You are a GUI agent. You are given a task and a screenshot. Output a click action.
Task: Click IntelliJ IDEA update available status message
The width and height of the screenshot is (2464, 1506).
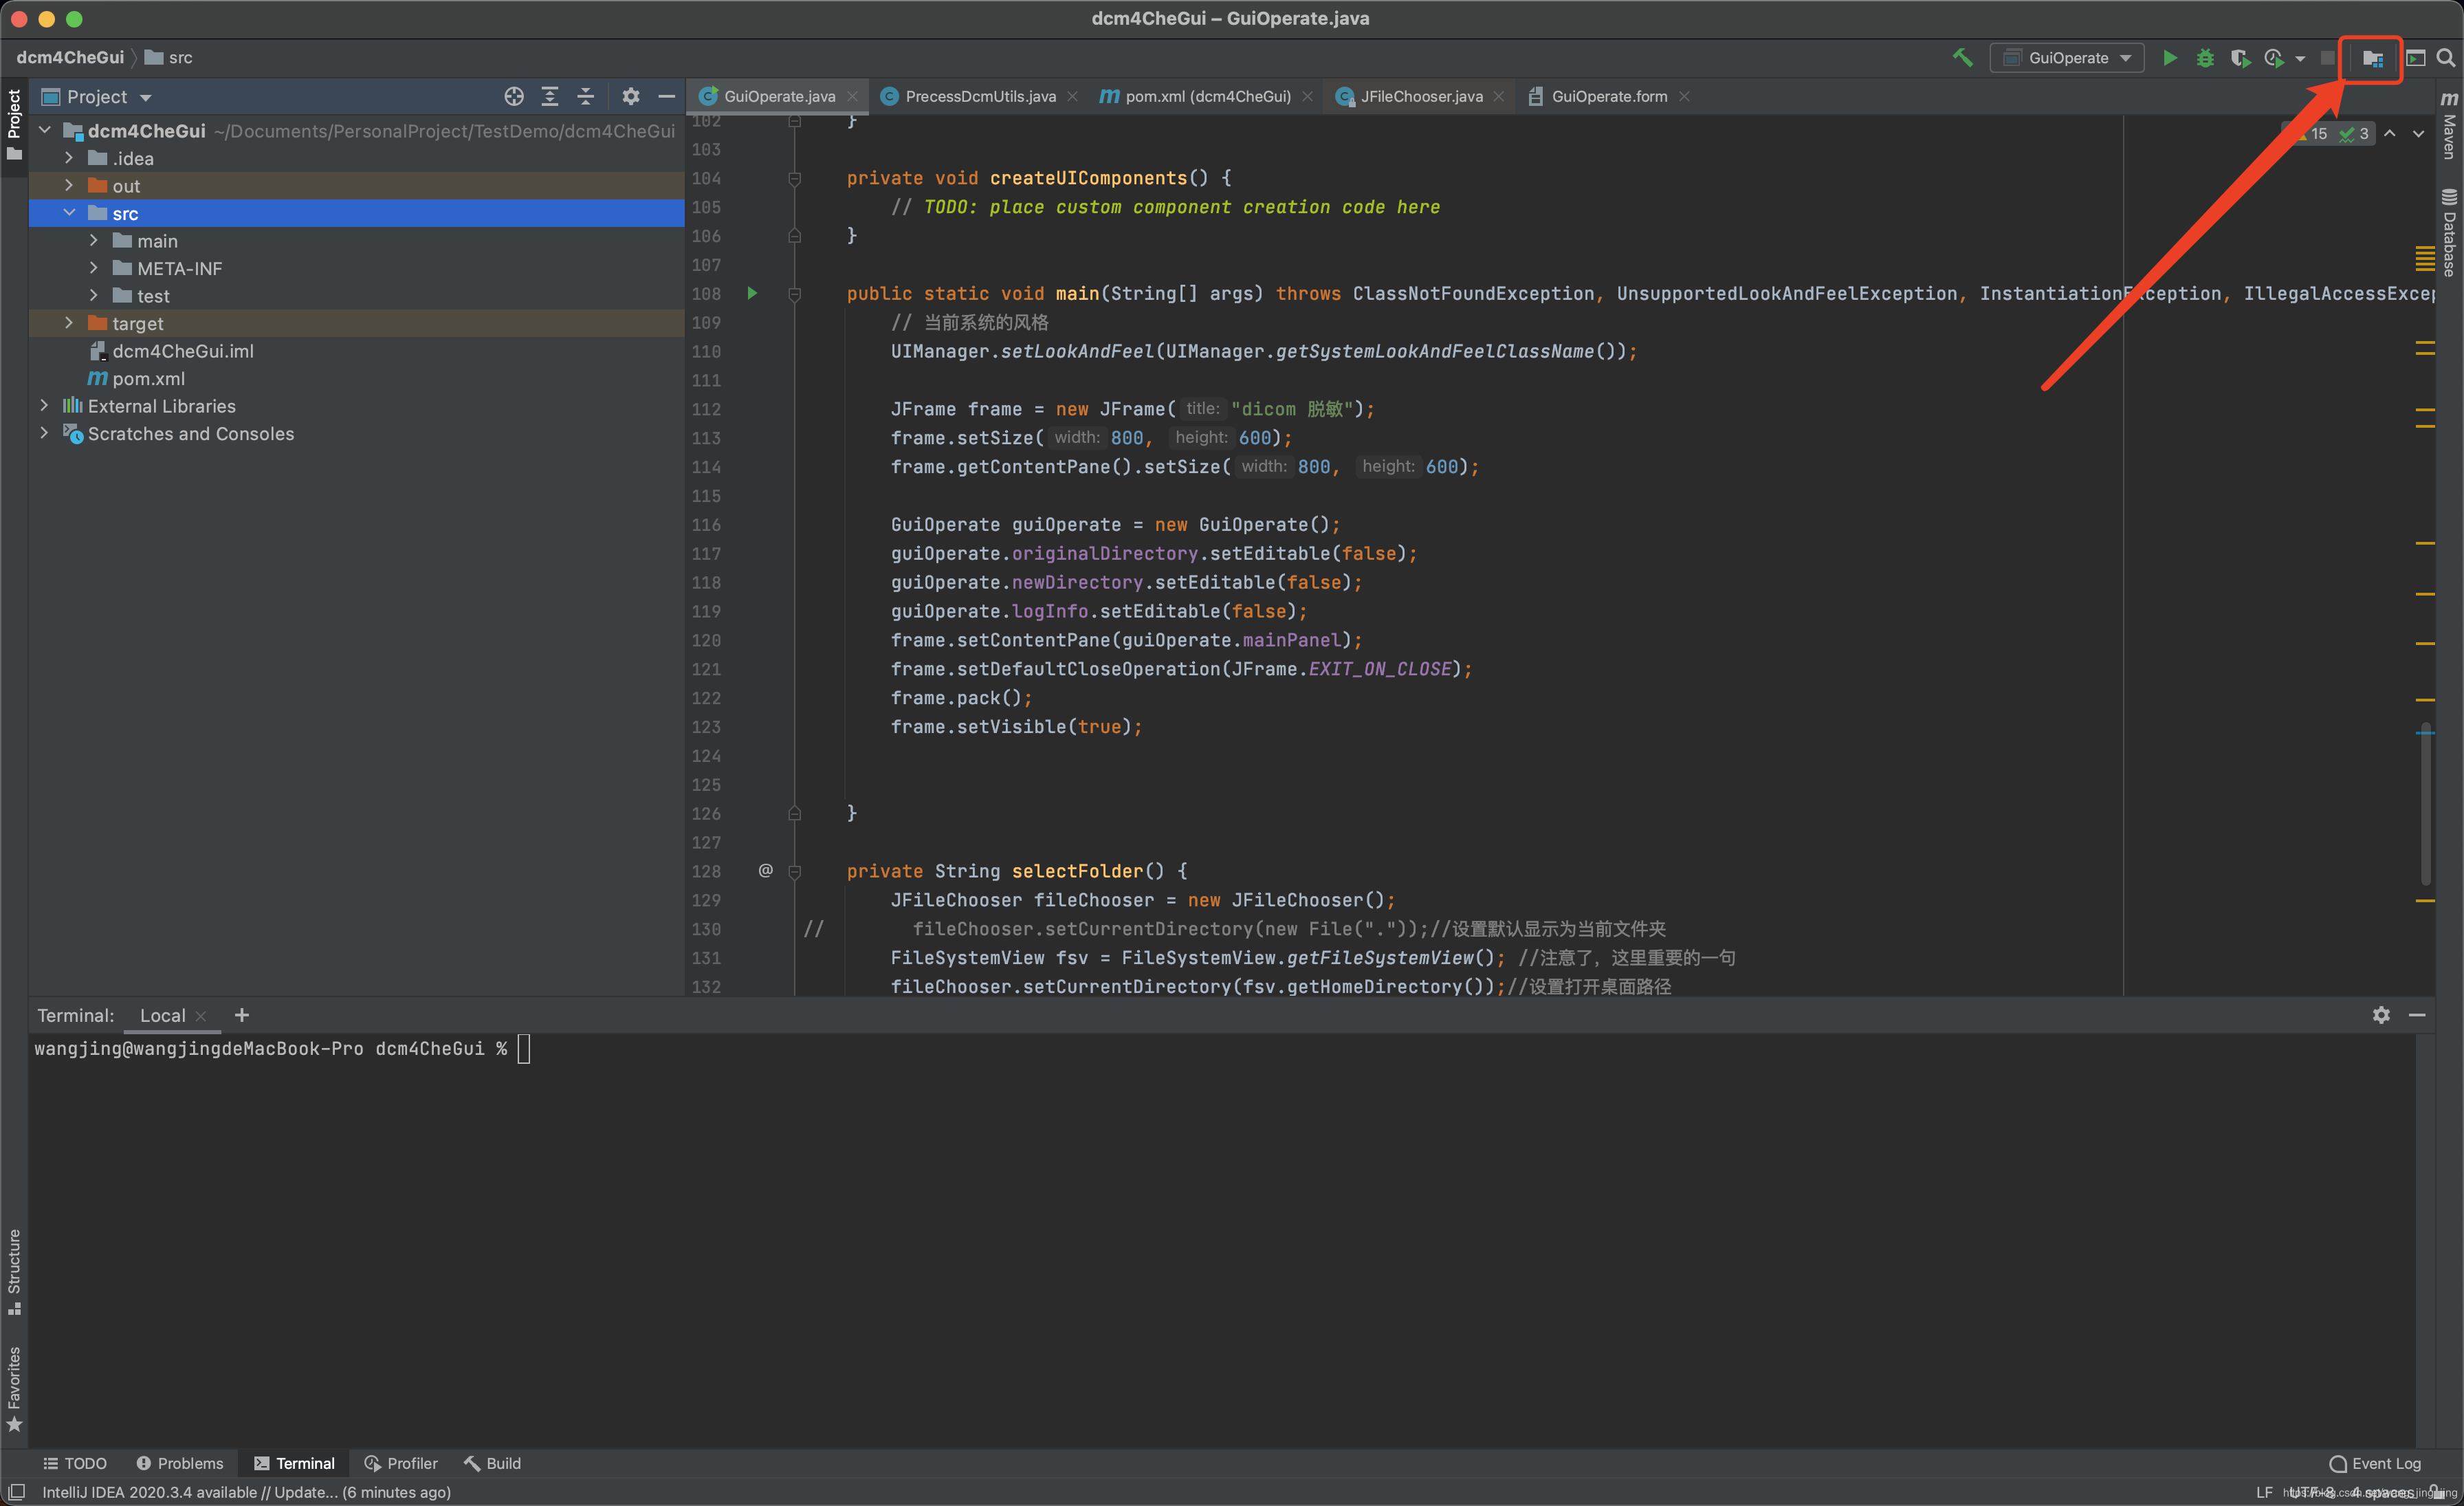click(x=246, y=1492)
